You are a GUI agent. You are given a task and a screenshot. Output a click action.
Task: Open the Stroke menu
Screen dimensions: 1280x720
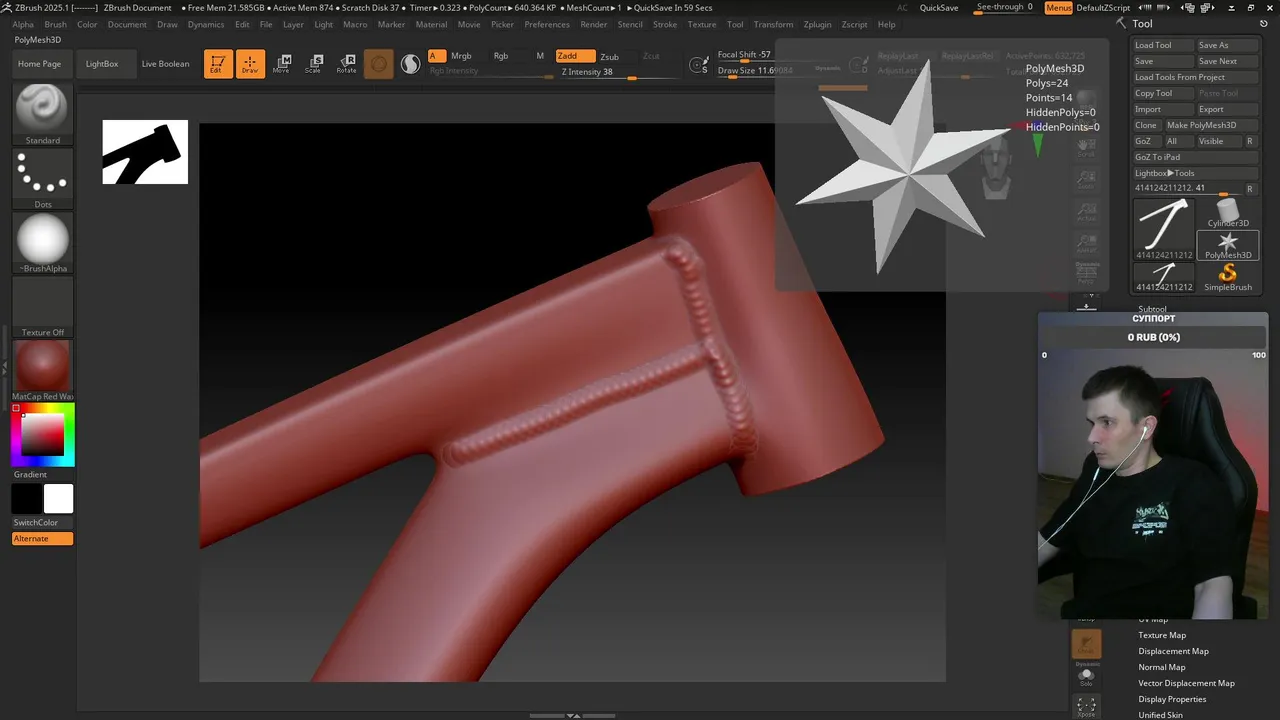click(664, 24)
